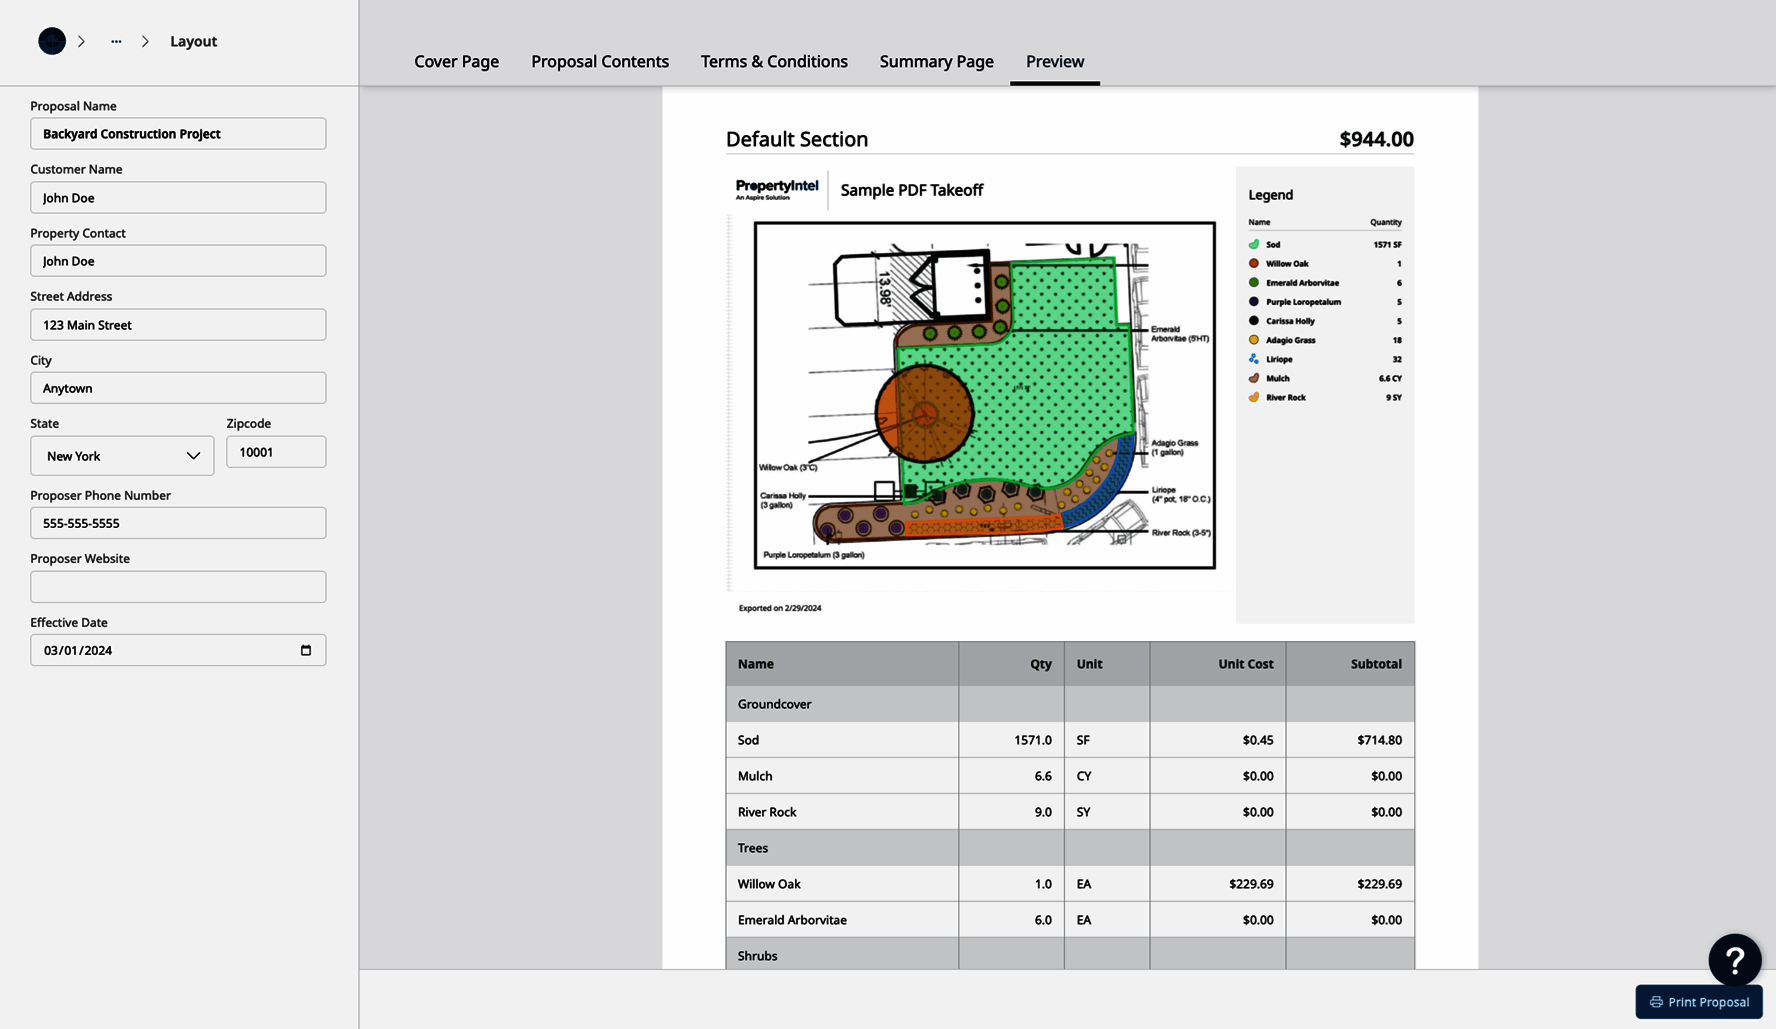
Task: Click the landscape takeoff plan image
Action: (984, 395)
